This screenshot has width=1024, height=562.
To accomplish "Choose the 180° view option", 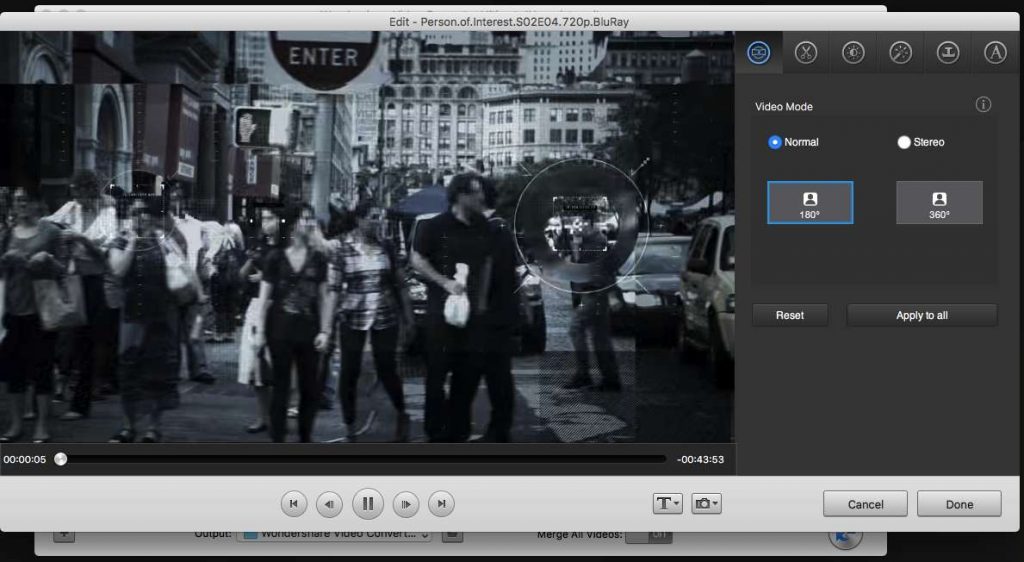I will (810, 203).
